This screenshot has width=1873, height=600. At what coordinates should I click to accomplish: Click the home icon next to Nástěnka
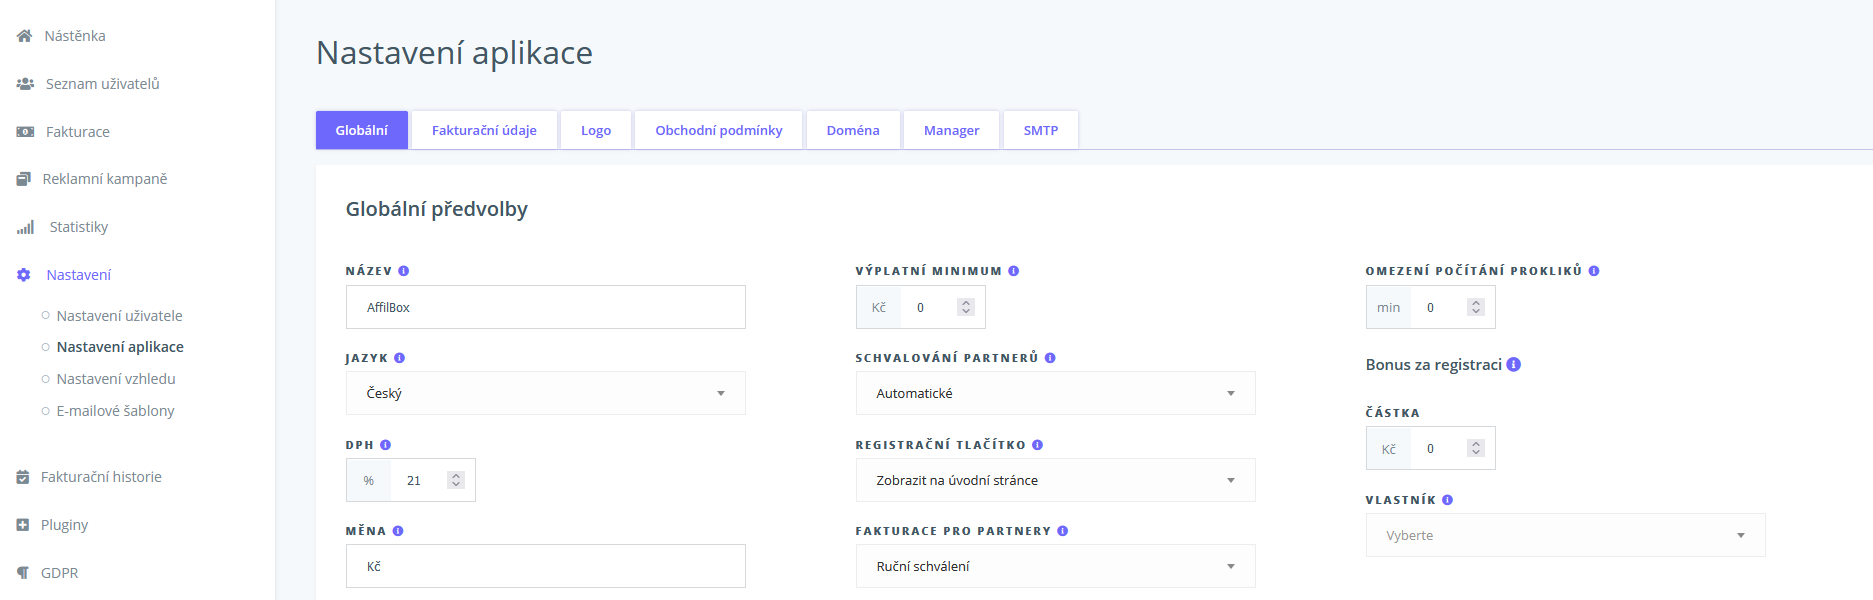(x=24, y=36)
